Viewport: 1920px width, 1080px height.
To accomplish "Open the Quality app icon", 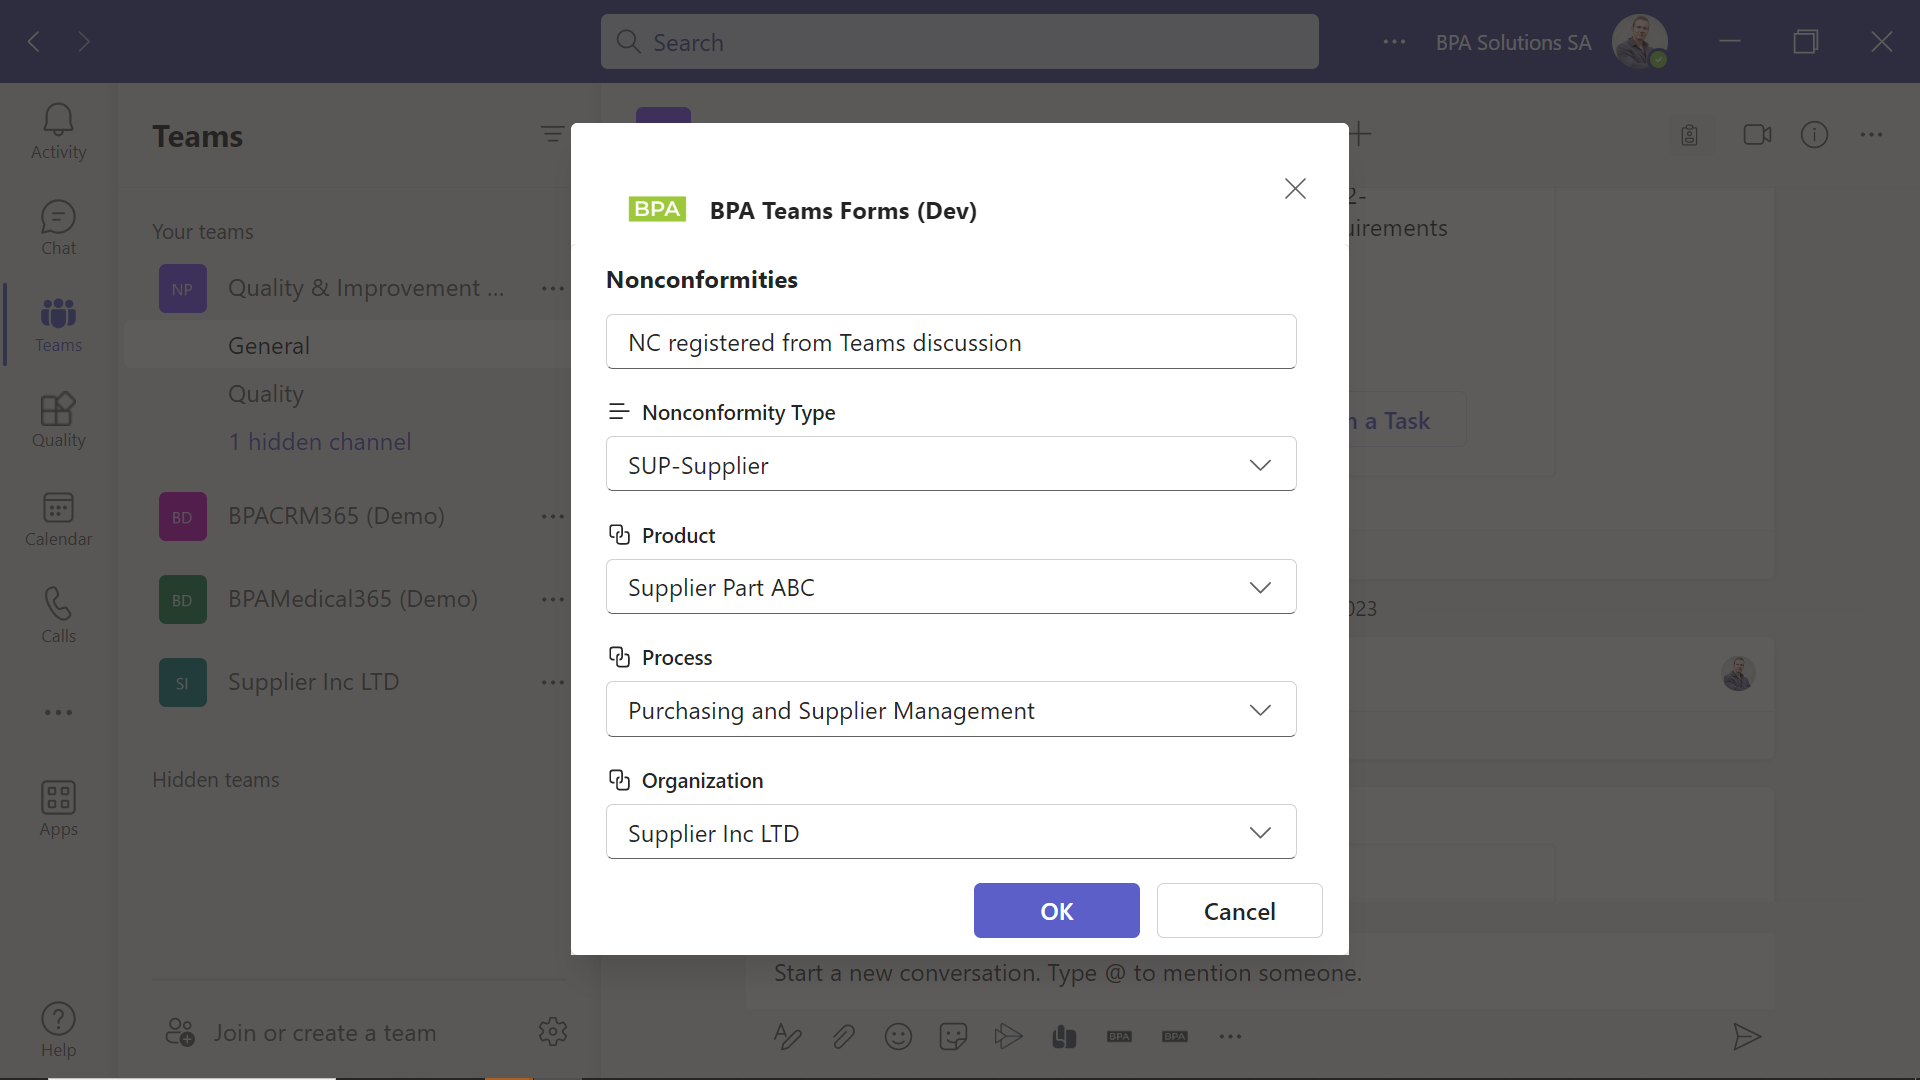I will point(58,420).
